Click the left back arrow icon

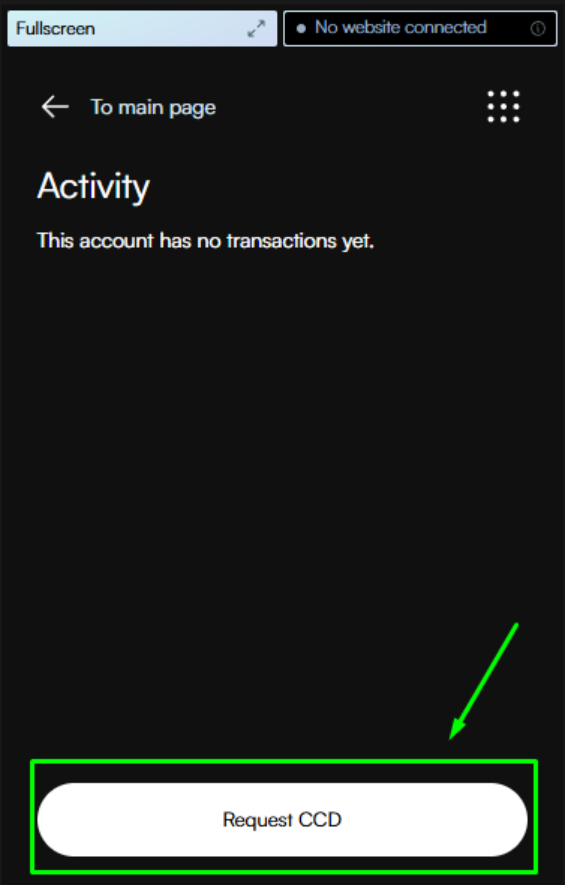55,107
